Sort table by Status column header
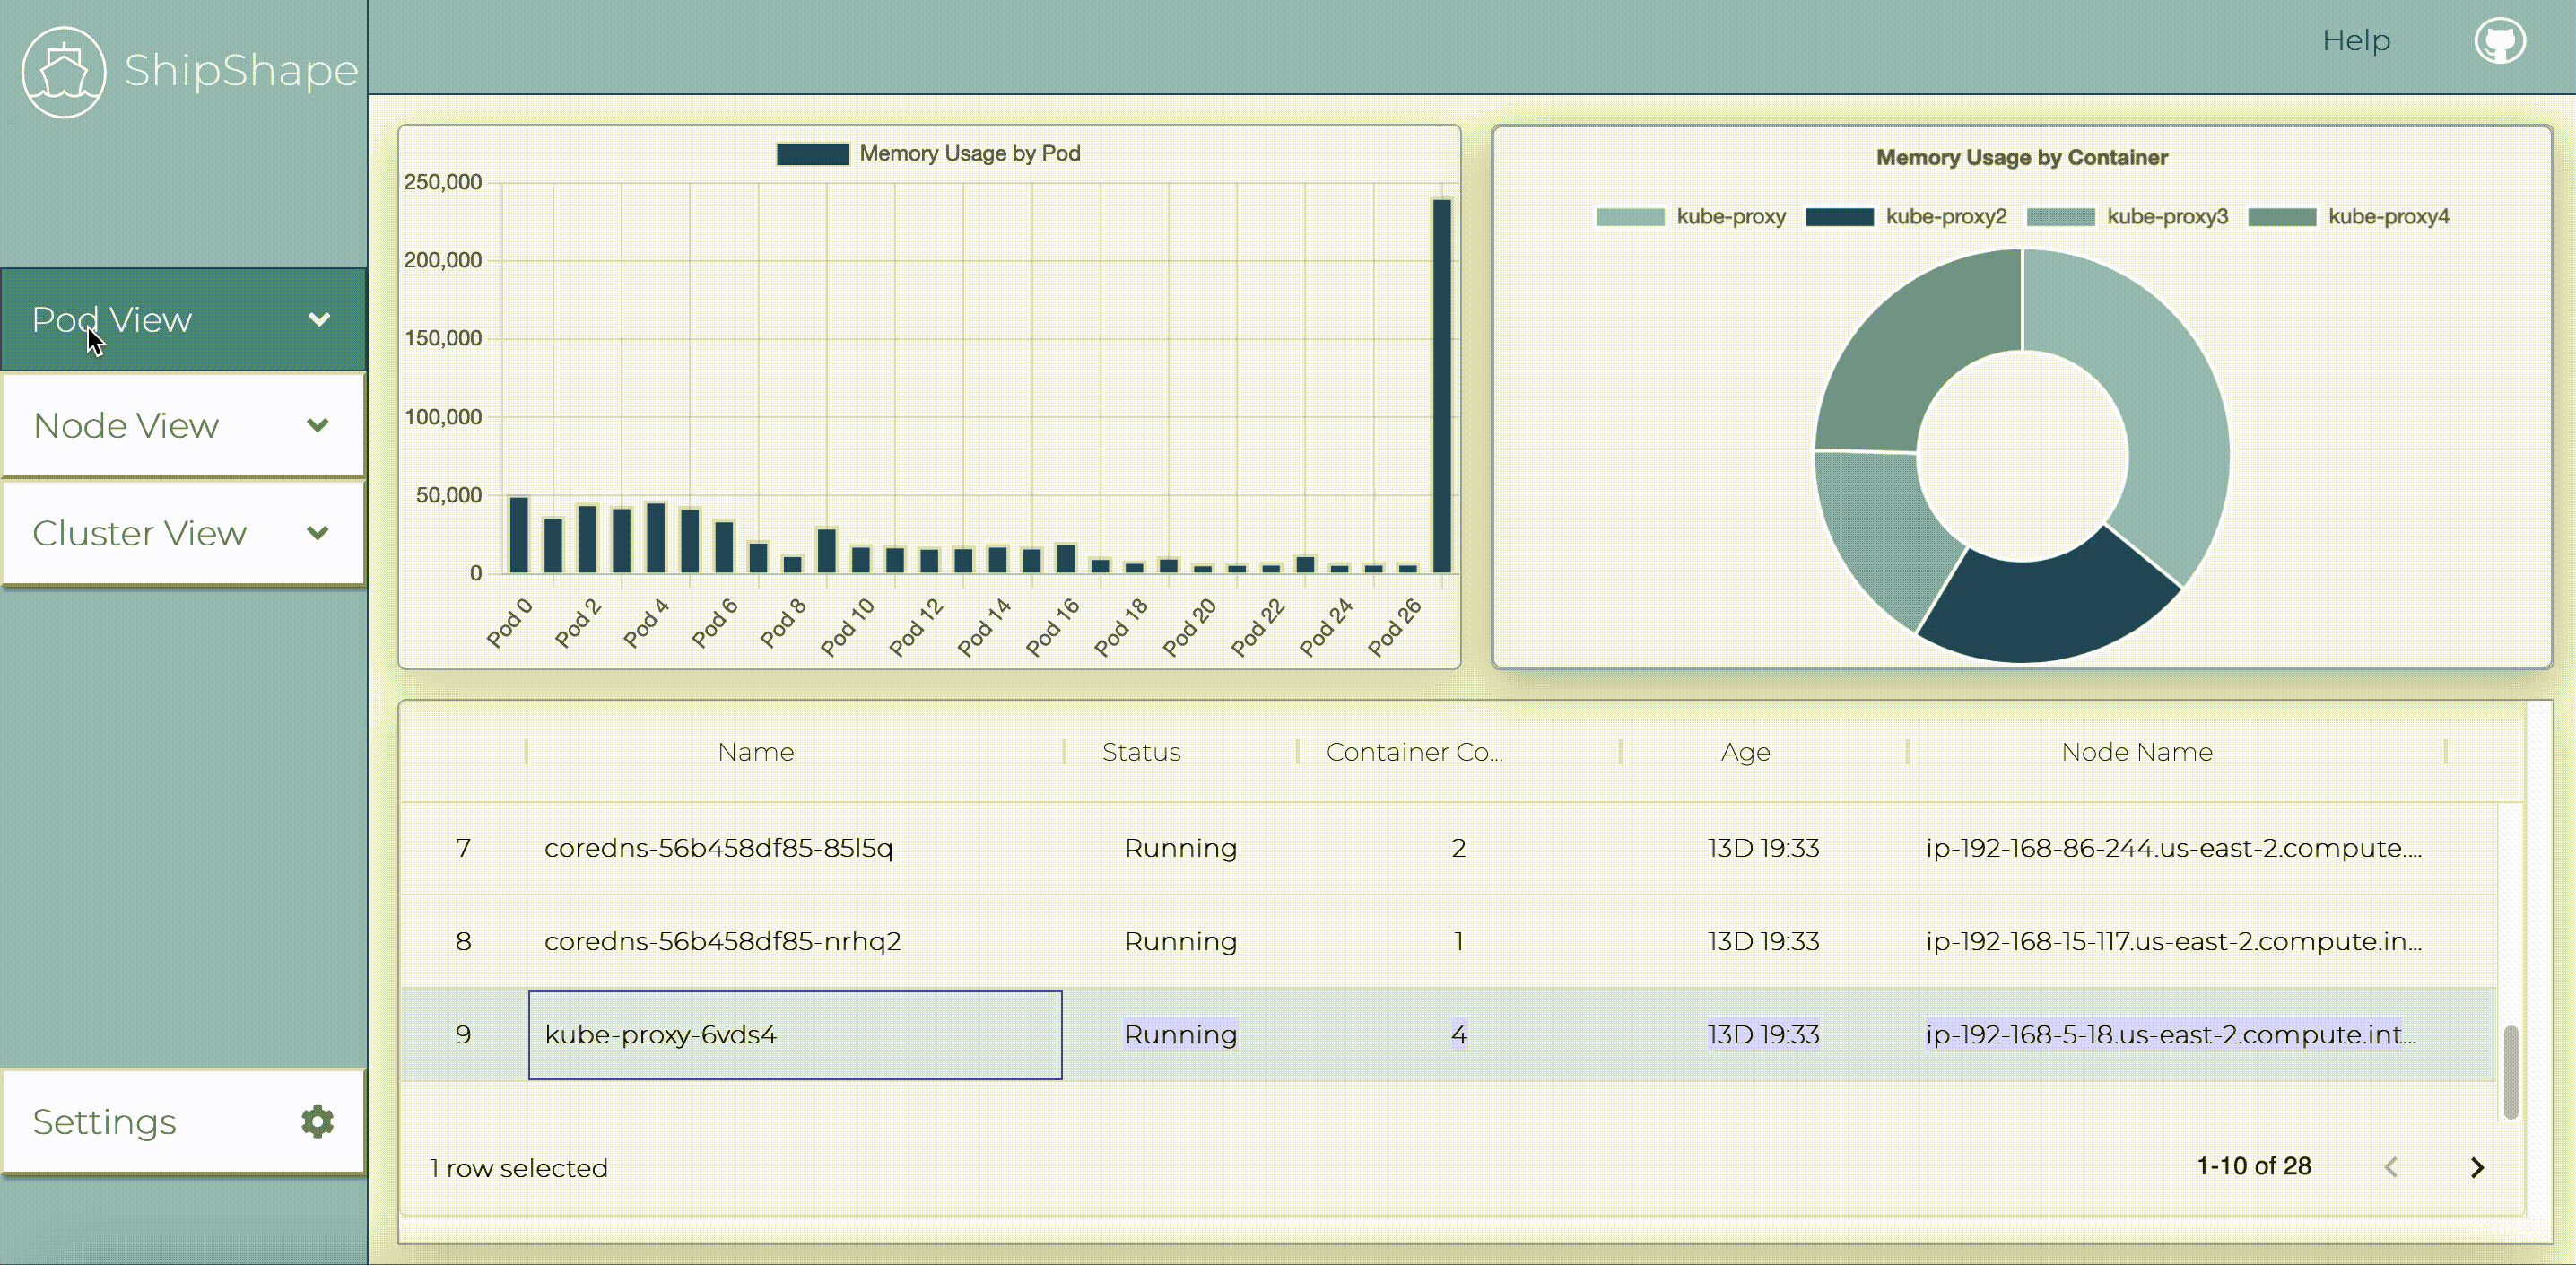The width and height of the screenshot is (2576, 1265). coord(1140,752)
